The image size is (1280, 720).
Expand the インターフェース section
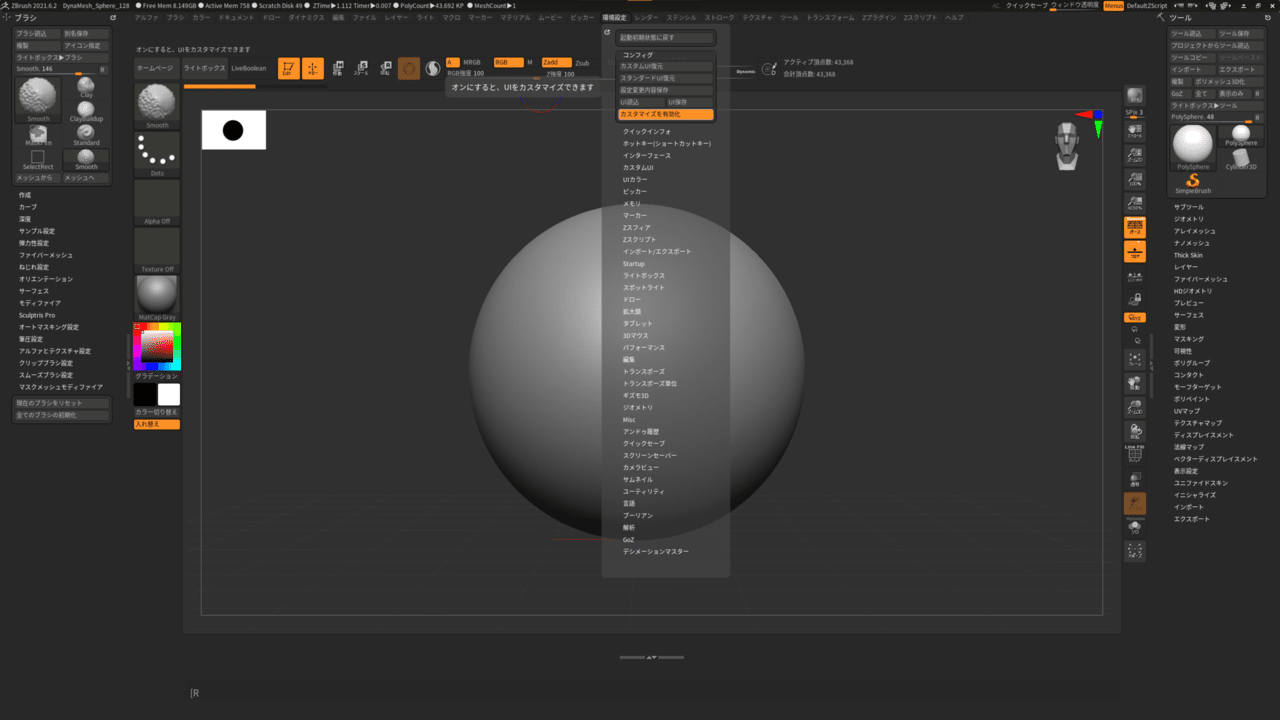coord(647,155)
